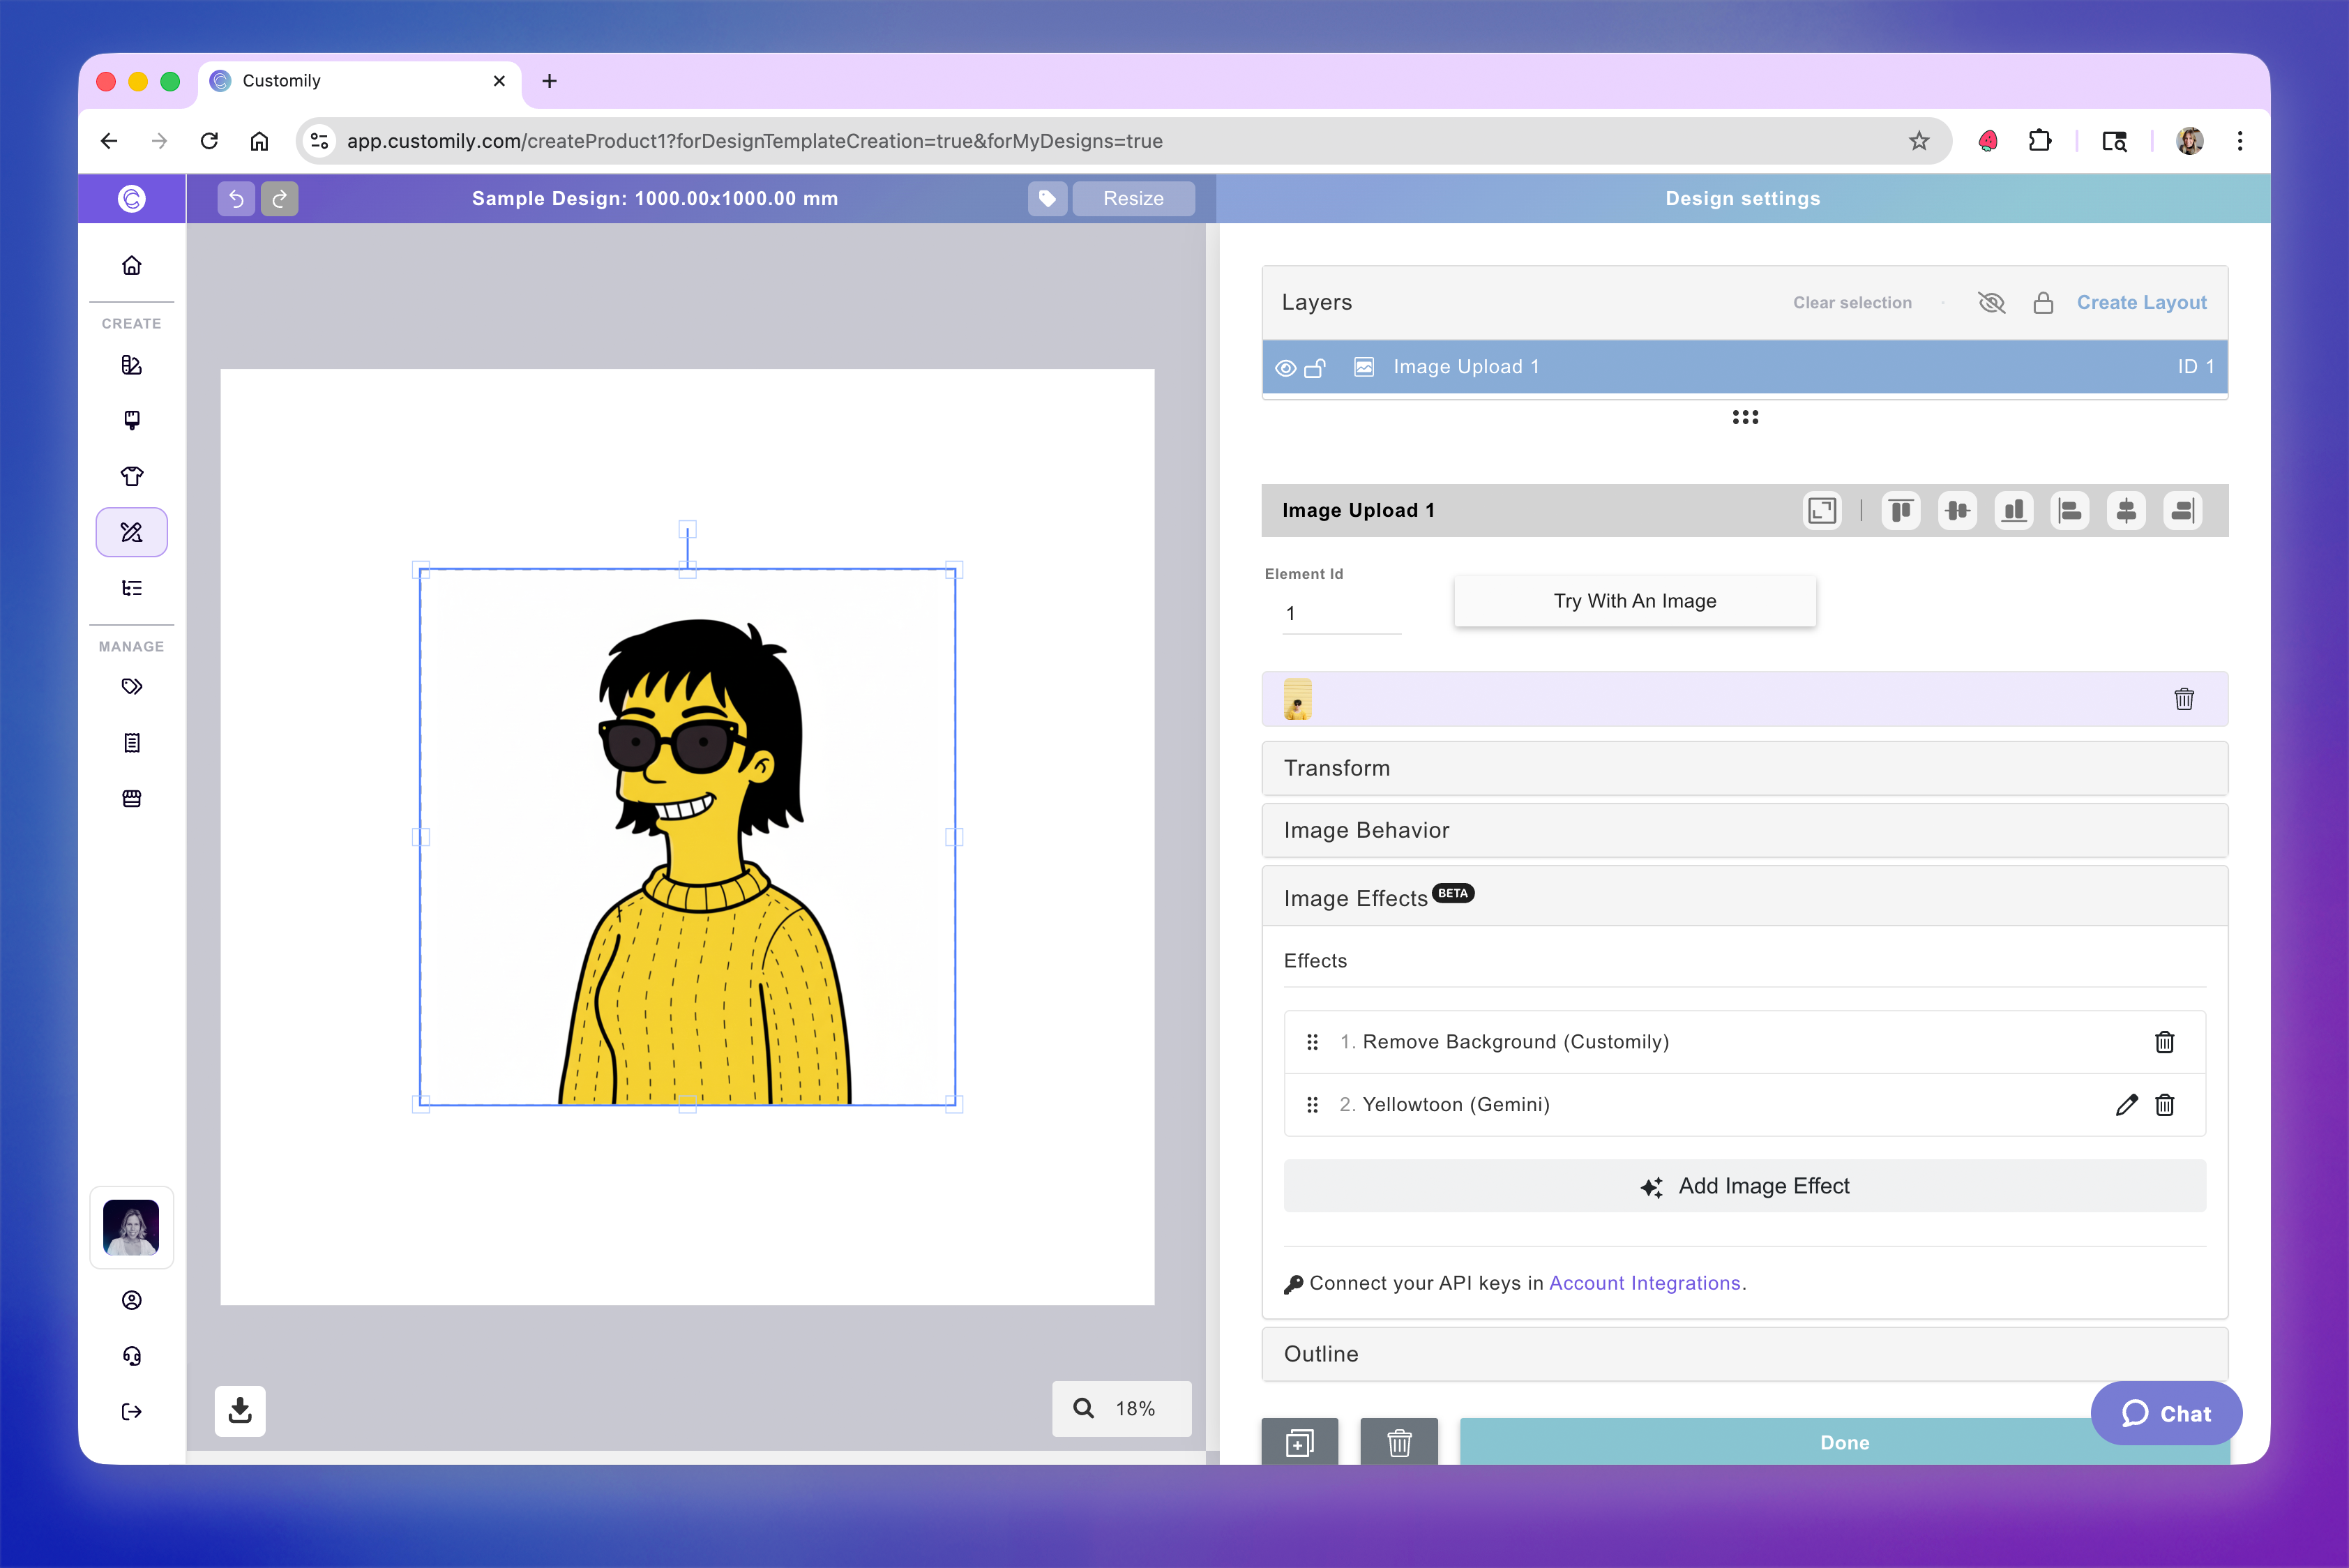Click the fit-to-canvas expand icon
2349x1568 pixels.
click(1822, 511)
